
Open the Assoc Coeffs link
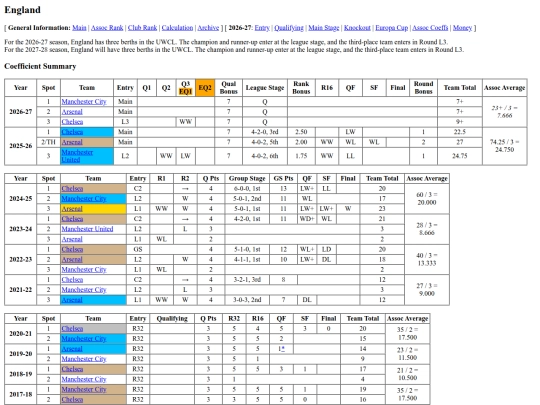point(430,28)
